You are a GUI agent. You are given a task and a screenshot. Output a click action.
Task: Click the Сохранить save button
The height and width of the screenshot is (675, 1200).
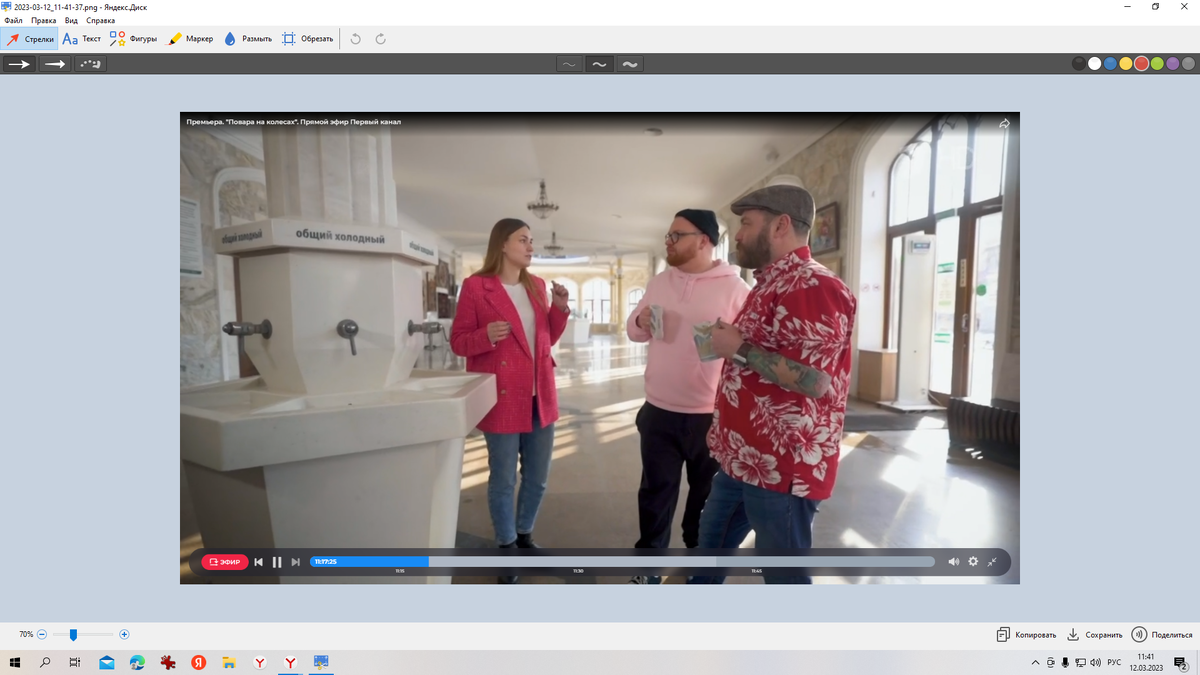pyautogui.click(x=1094, y=635)
